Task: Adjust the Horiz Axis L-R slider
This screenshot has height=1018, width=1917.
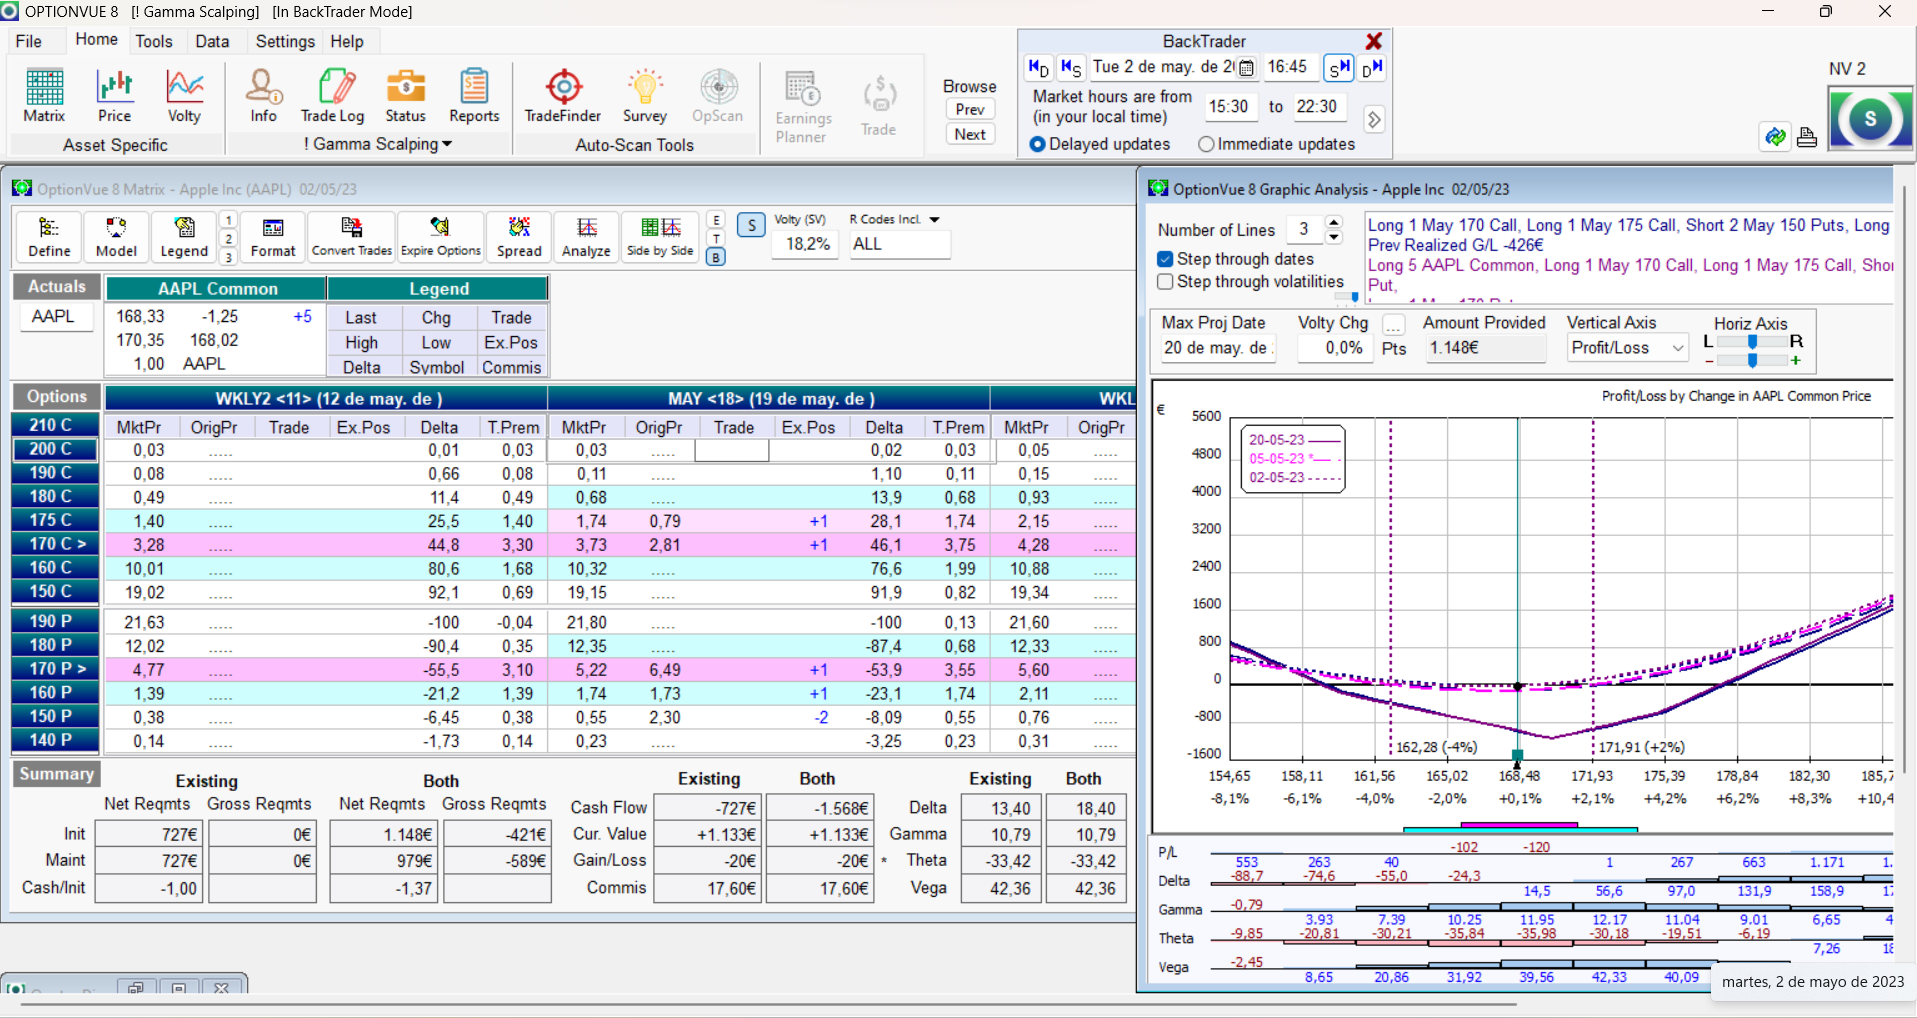Action: (x=1752, y=342)
